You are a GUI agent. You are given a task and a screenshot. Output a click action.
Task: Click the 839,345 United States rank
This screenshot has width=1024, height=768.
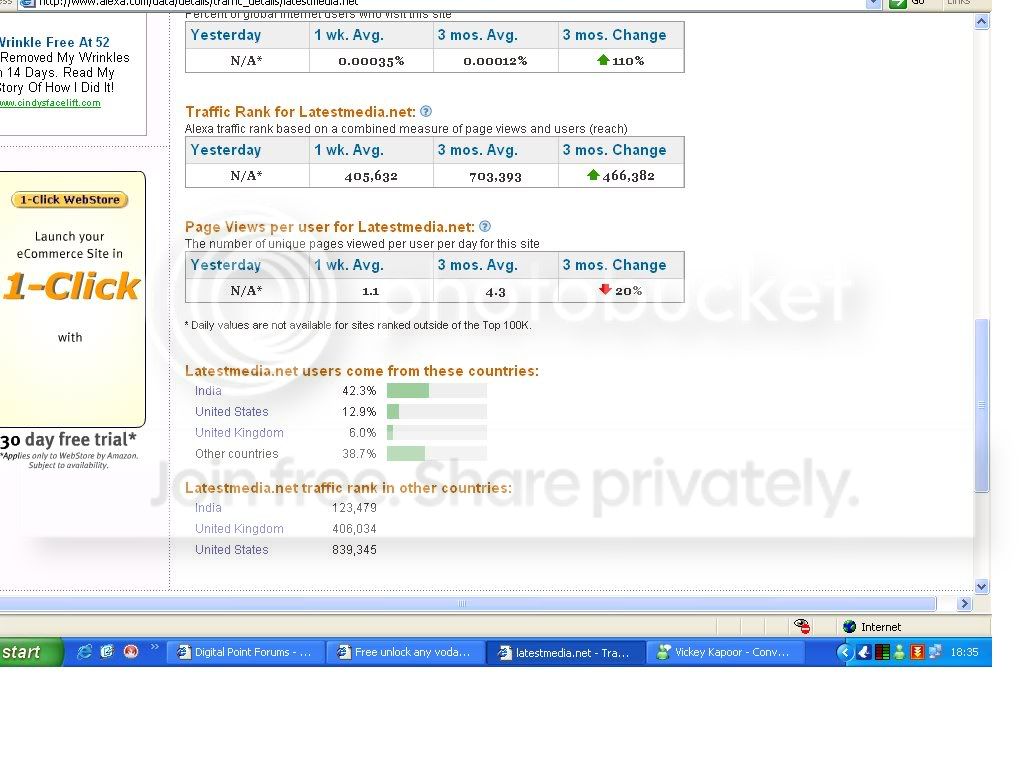(x=354, y=549)
